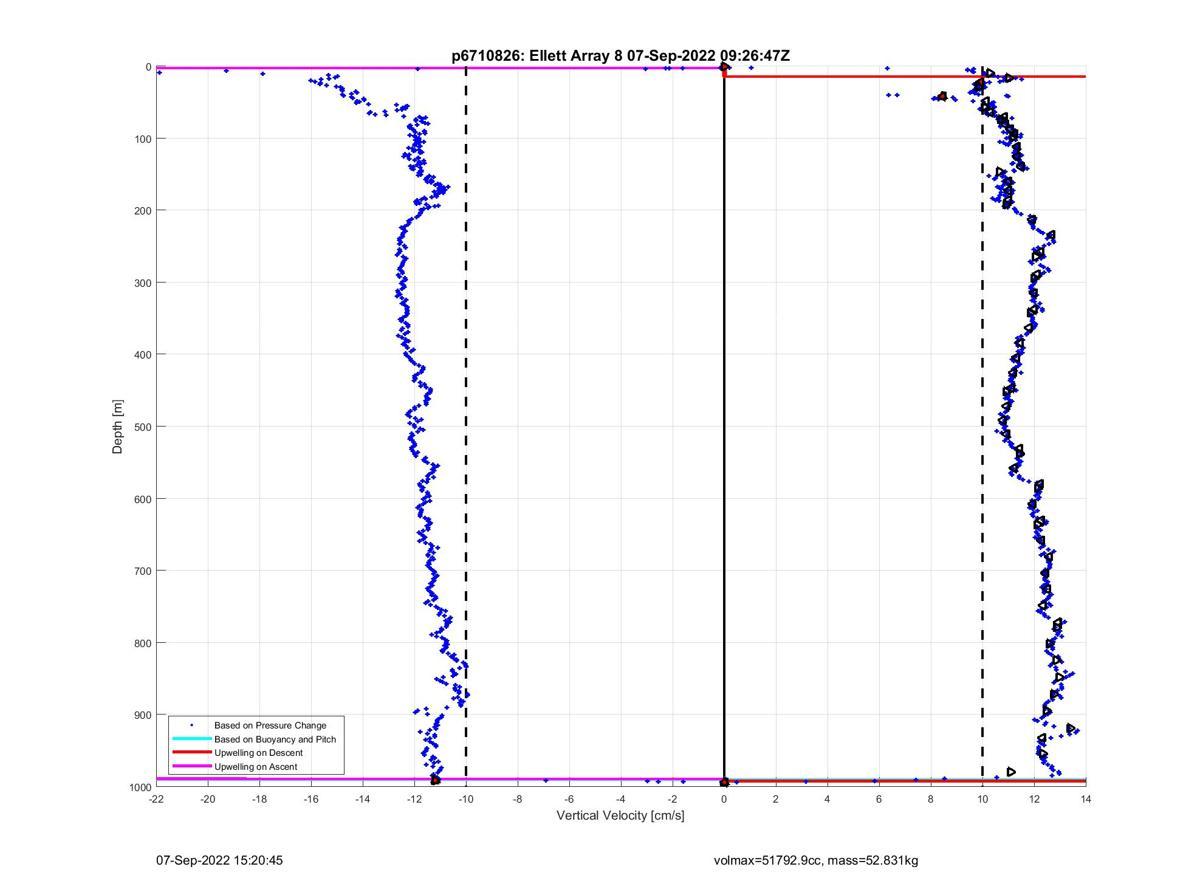The width and height of the screenshot is (1200, 885).
Task: Click the x-axis tick label '-6'
Action: [569, 799]
